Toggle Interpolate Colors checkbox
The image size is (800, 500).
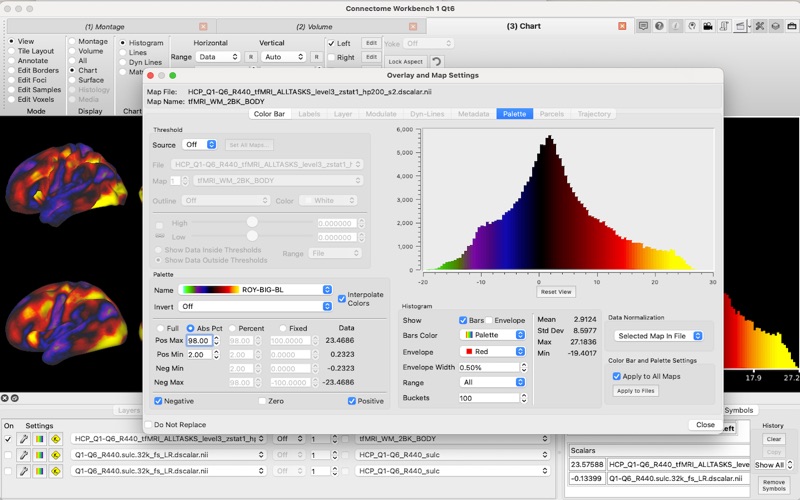pyautogui.click(x=342, y=298)
